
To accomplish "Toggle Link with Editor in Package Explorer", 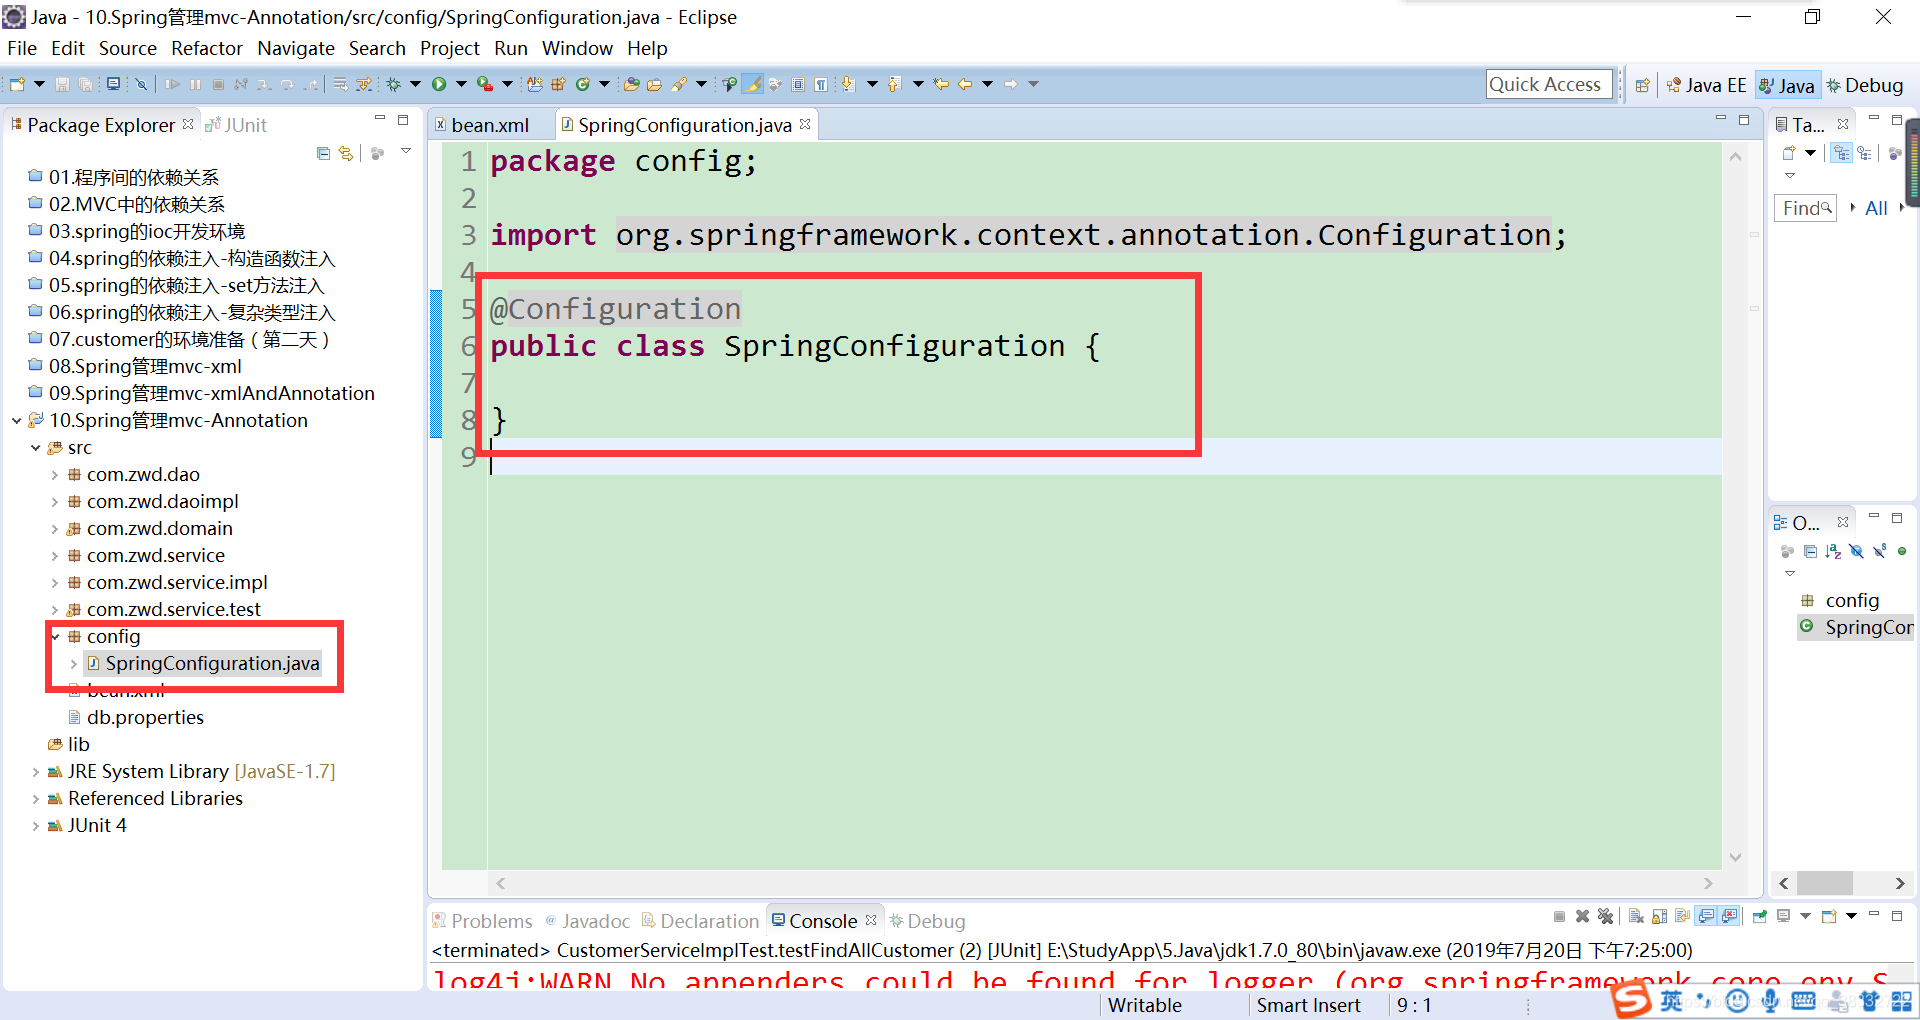I will 346,153.
